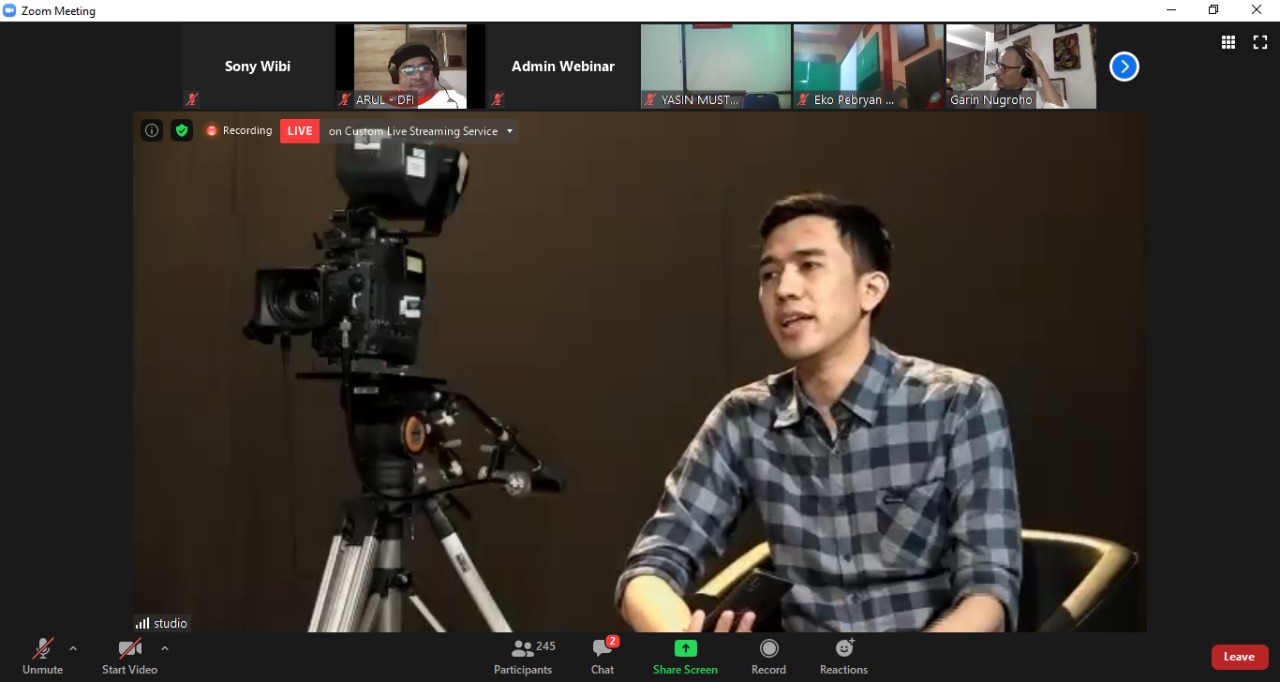Click the Zoom Meeting title bar icon
1280x682 pixels.
click(10, 10)
